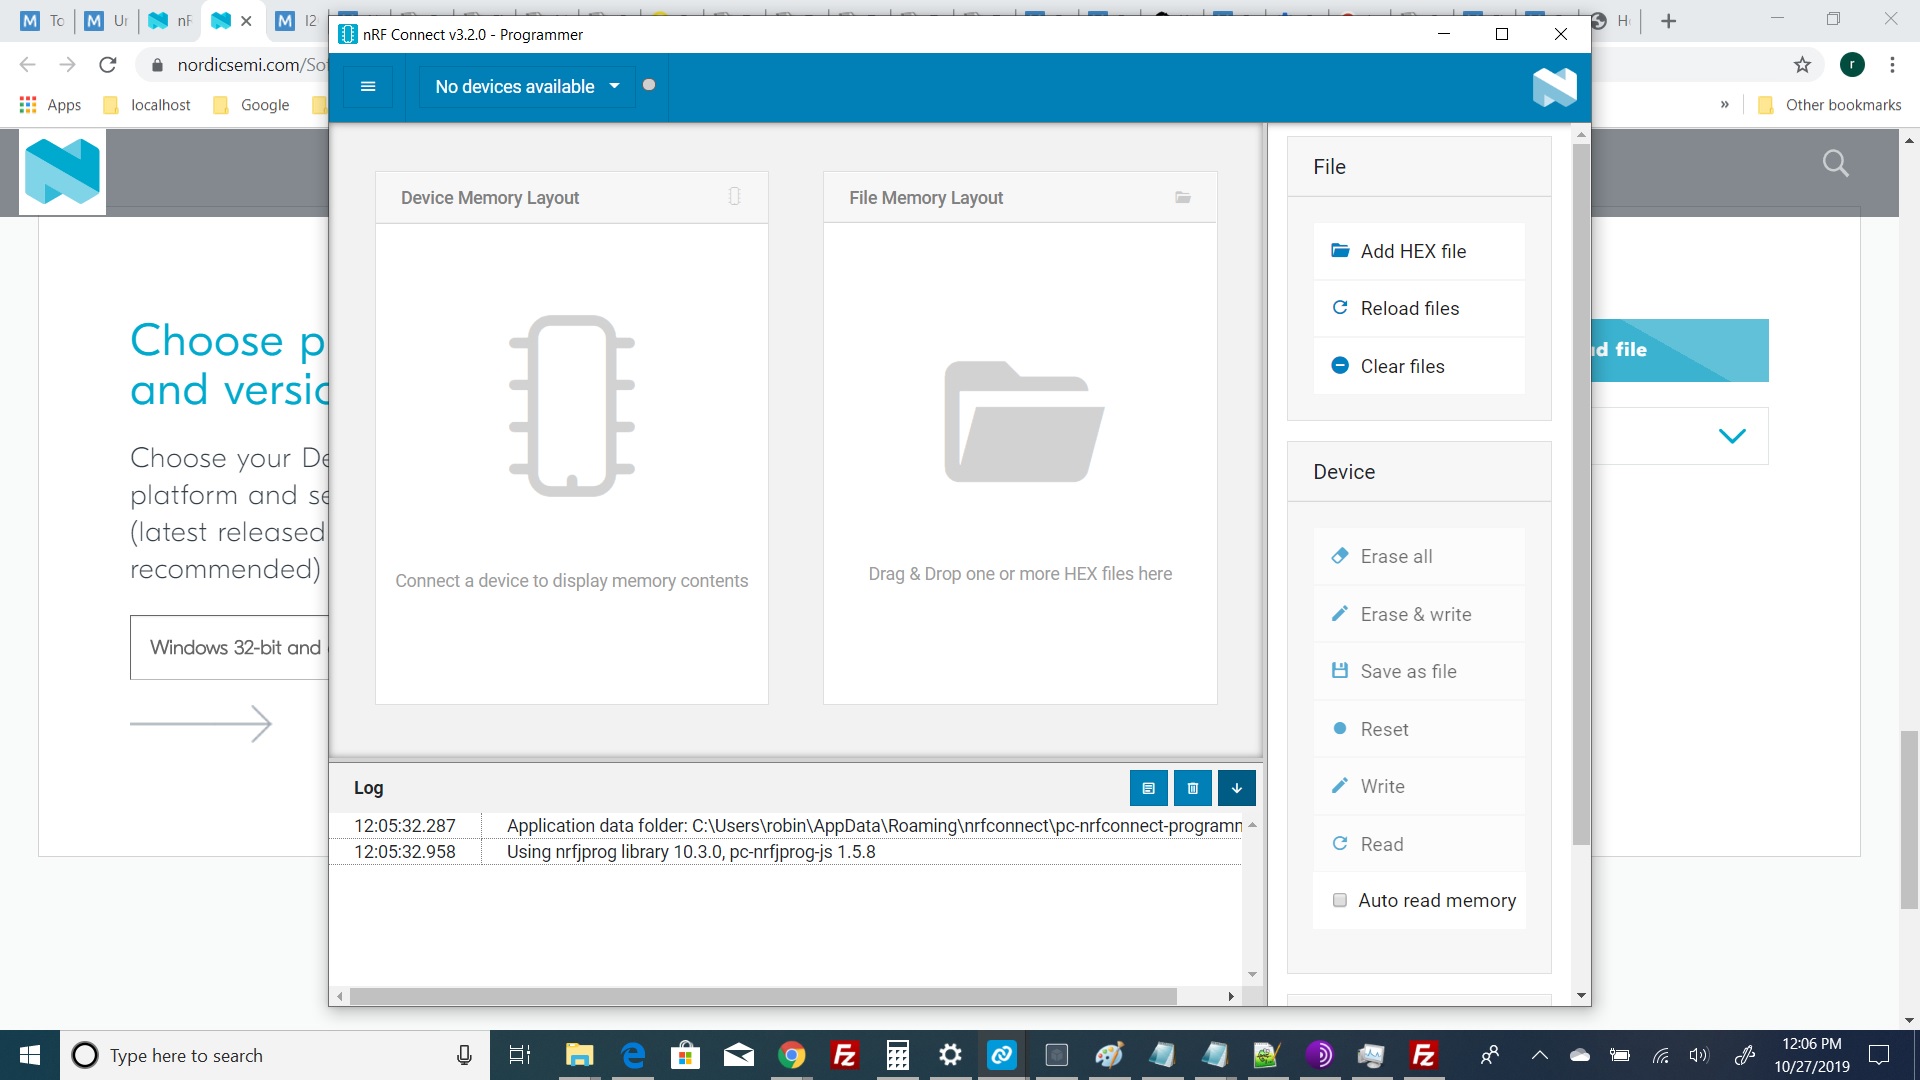This screenshot has height=1080, width=1920.
Task: Open the Windows 32-bit platform dropdown on webpage
Action: (230, 647)
